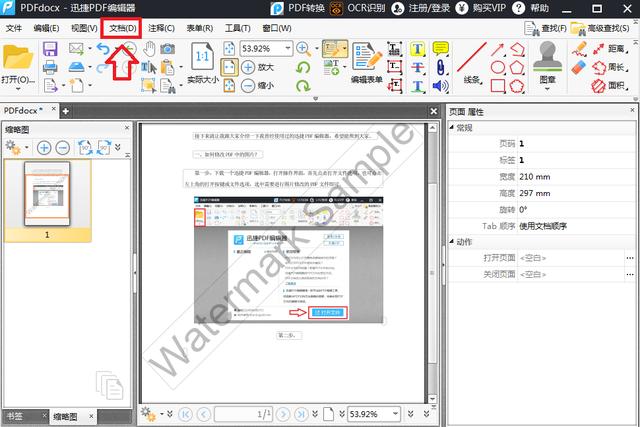Select the arrow drawing tool

coord(498,49)
